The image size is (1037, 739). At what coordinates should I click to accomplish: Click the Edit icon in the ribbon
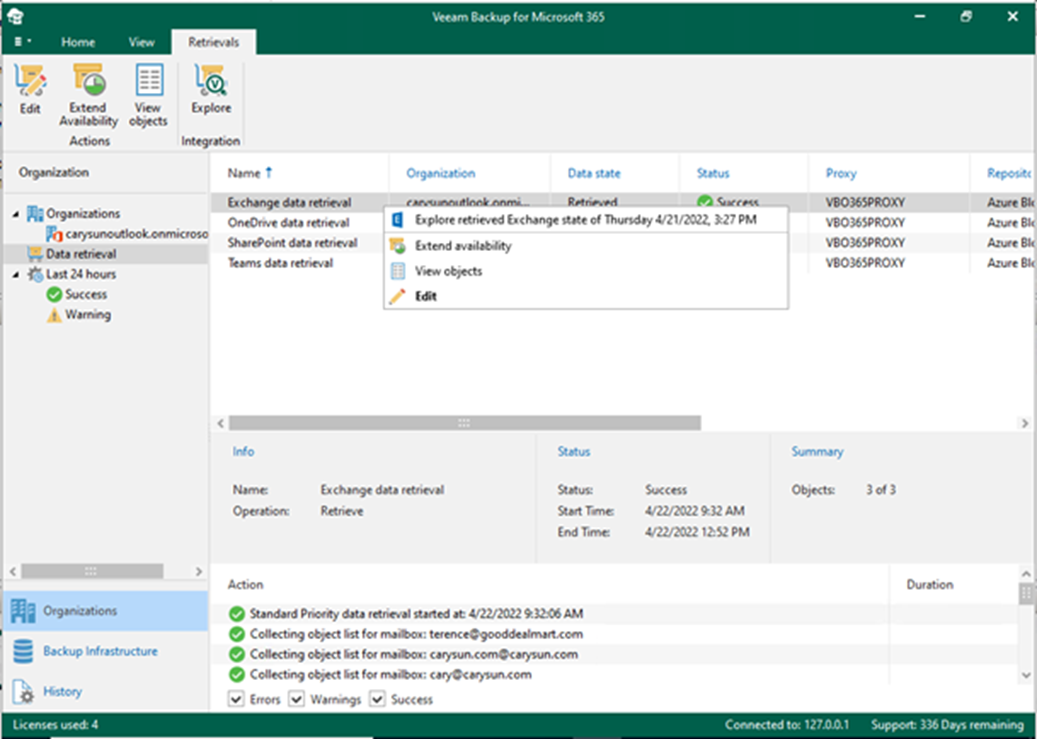30,90
